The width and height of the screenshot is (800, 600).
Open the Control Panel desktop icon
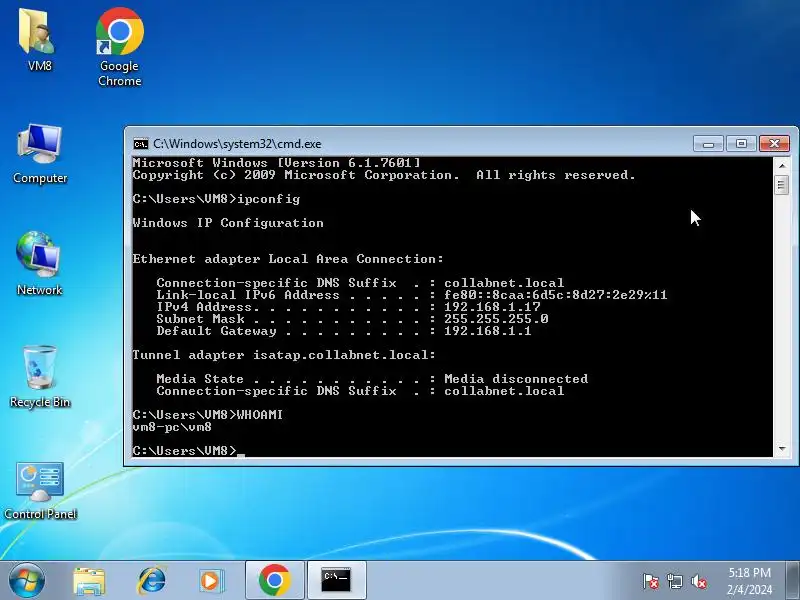(x=40, y=490)
